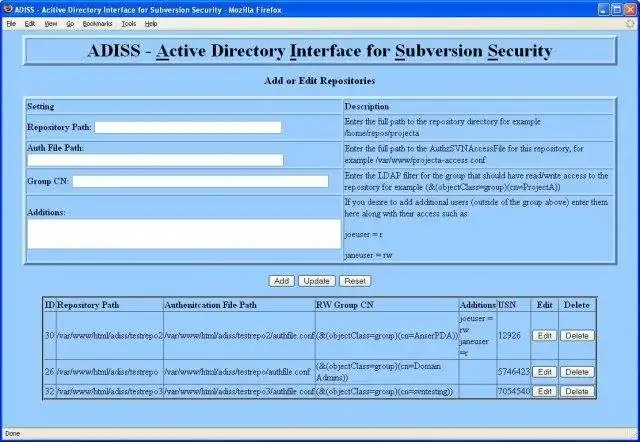This screenshot has width=640, height=442.
Task: Open the File menu
Action: click(x=11, y=24)
